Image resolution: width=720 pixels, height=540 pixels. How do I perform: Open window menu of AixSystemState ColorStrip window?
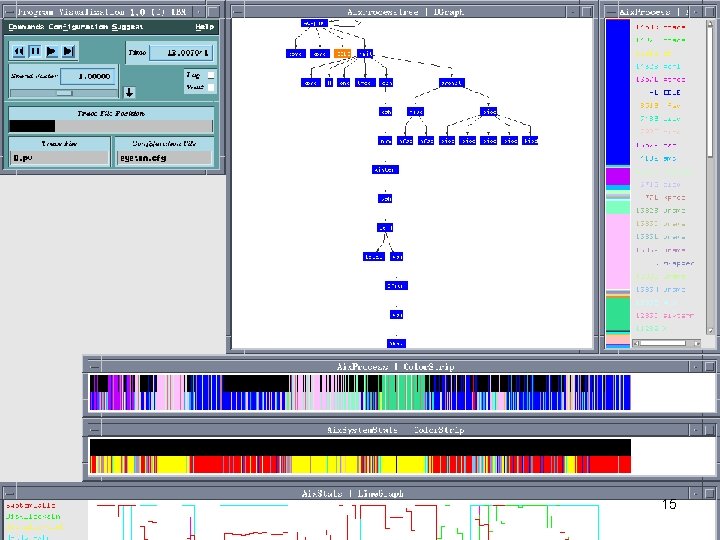[94, 430]
